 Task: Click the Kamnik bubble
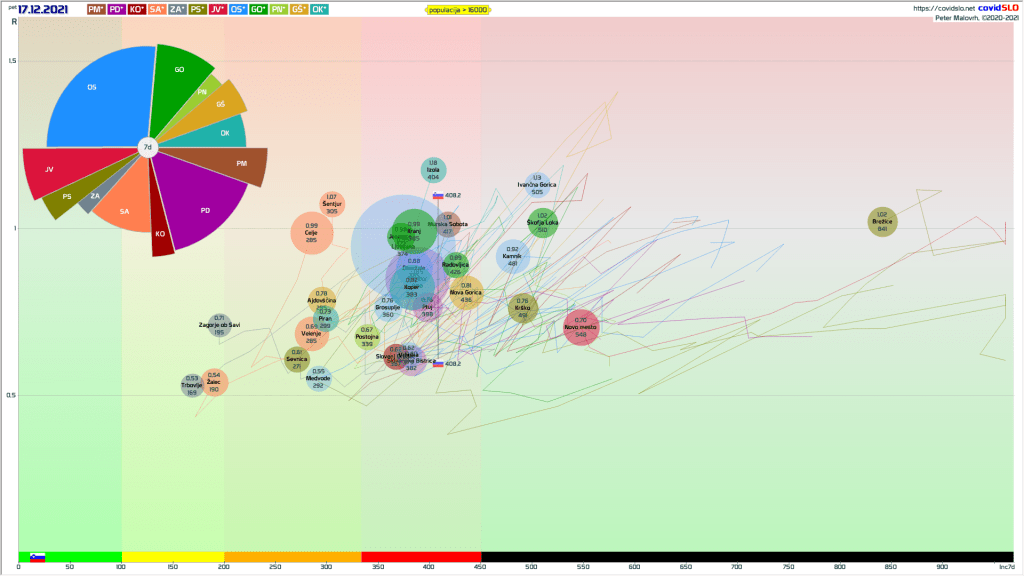pyautogui.click(x=513, y=256)
